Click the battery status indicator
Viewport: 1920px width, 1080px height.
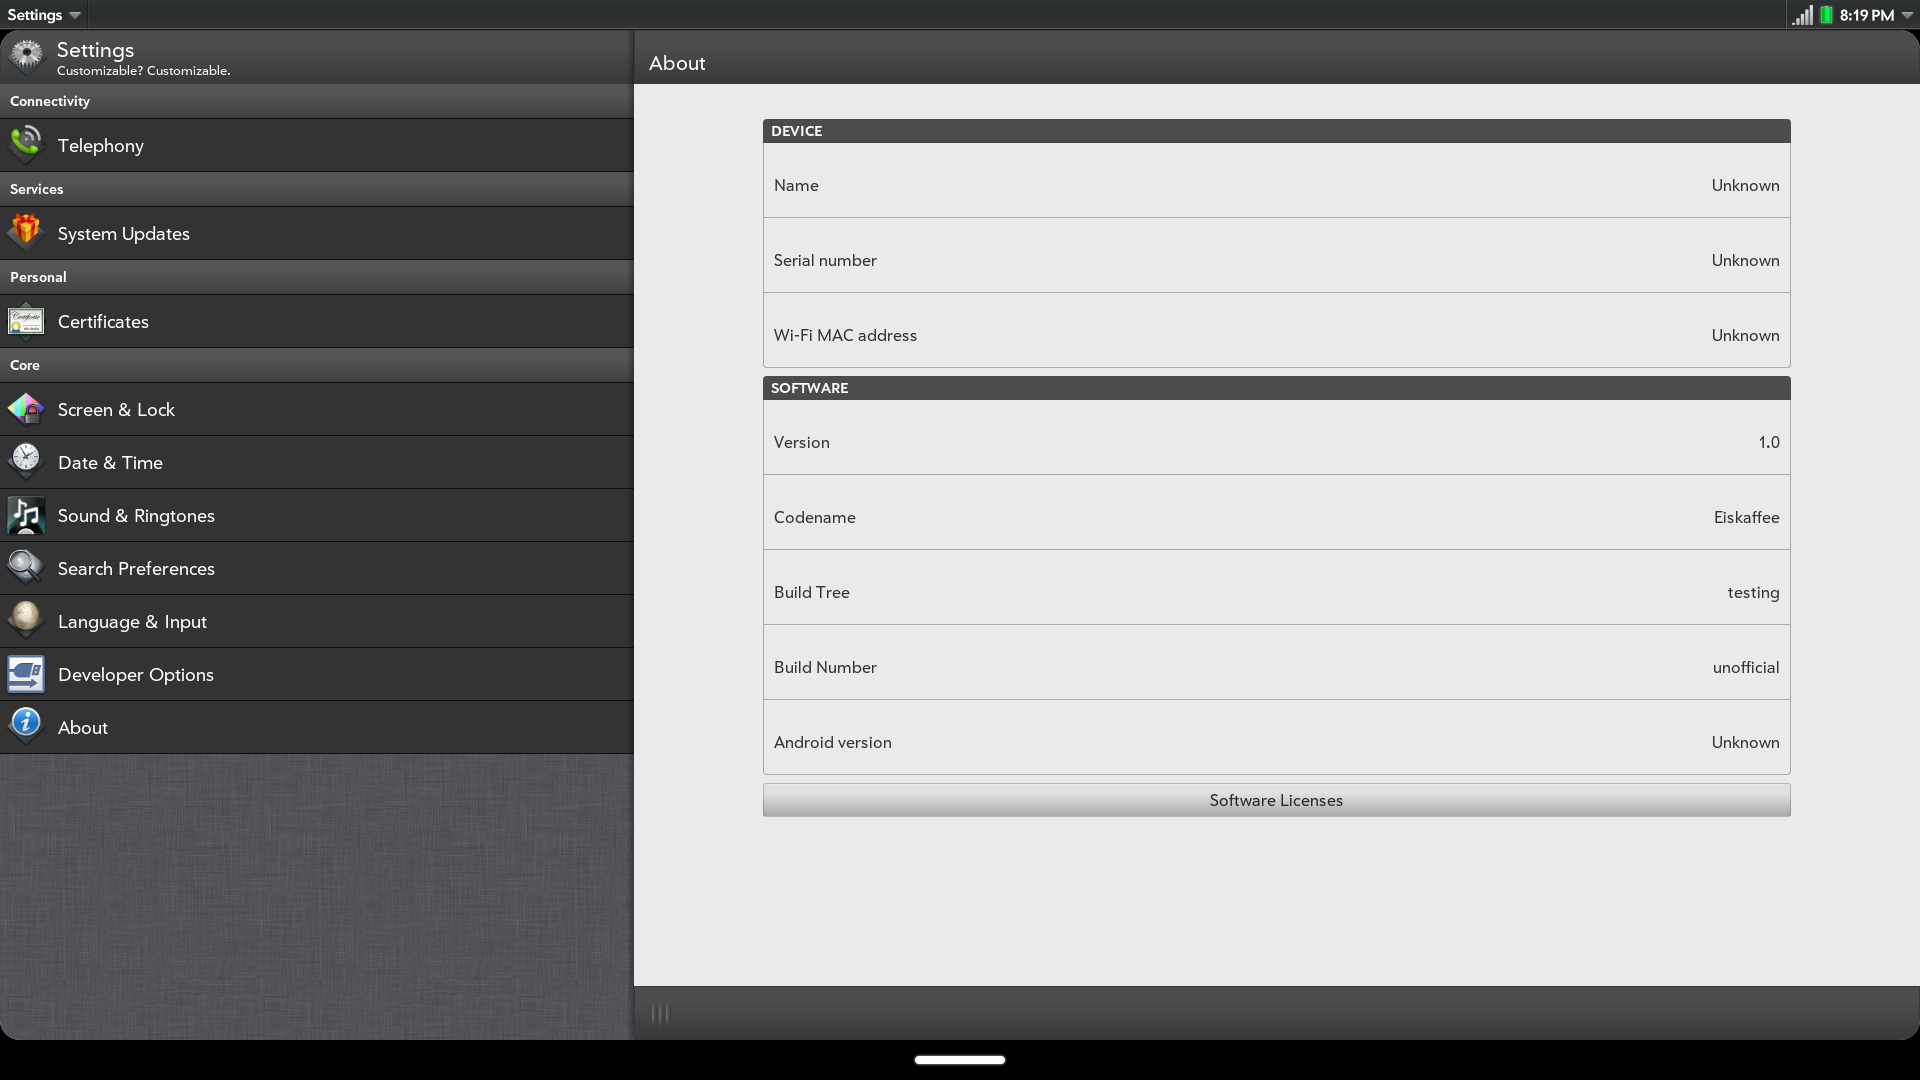click(1826, 15)
